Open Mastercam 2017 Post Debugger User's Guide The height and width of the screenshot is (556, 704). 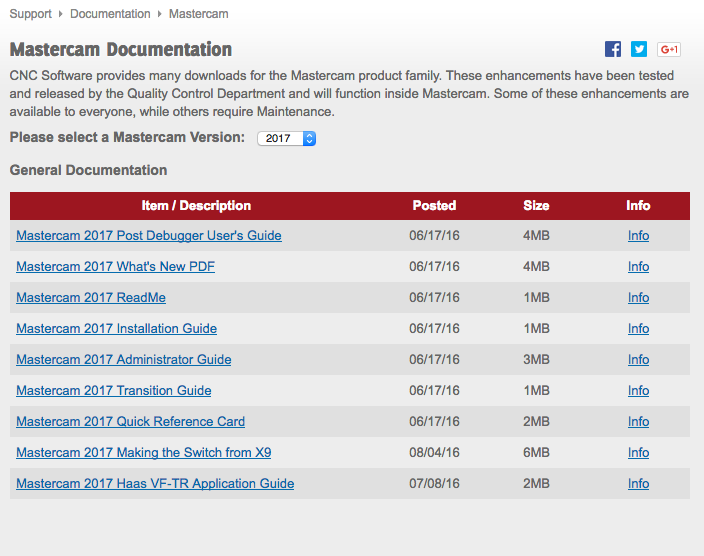coord(149,236)
